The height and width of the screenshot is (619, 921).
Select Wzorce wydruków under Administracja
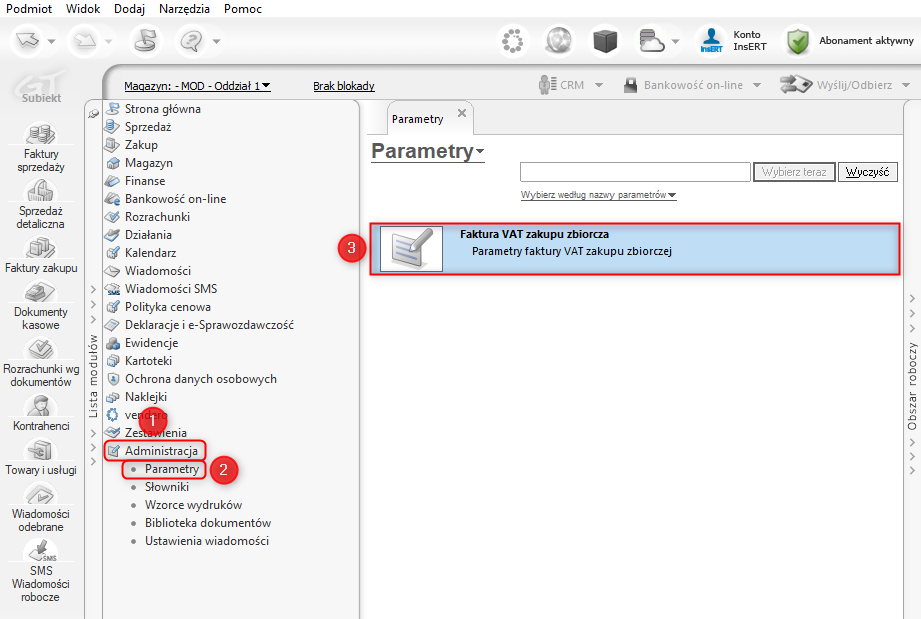(x=193, y=505)
